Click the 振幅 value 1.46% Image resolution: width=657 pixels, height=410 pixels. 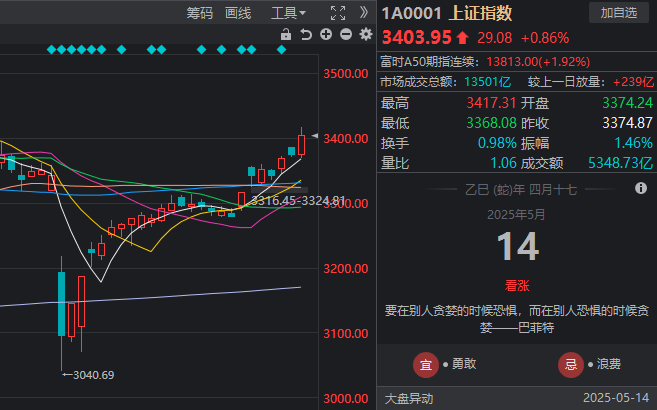(x=633, y=143)
